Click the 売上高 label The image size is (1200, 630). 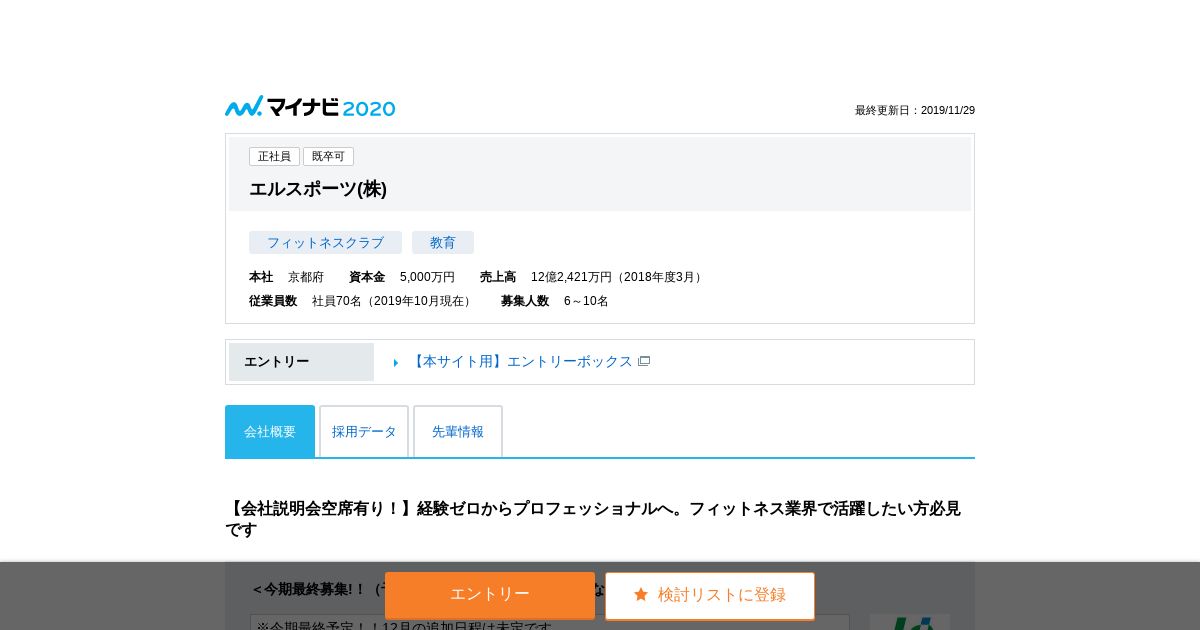point(498,277)
